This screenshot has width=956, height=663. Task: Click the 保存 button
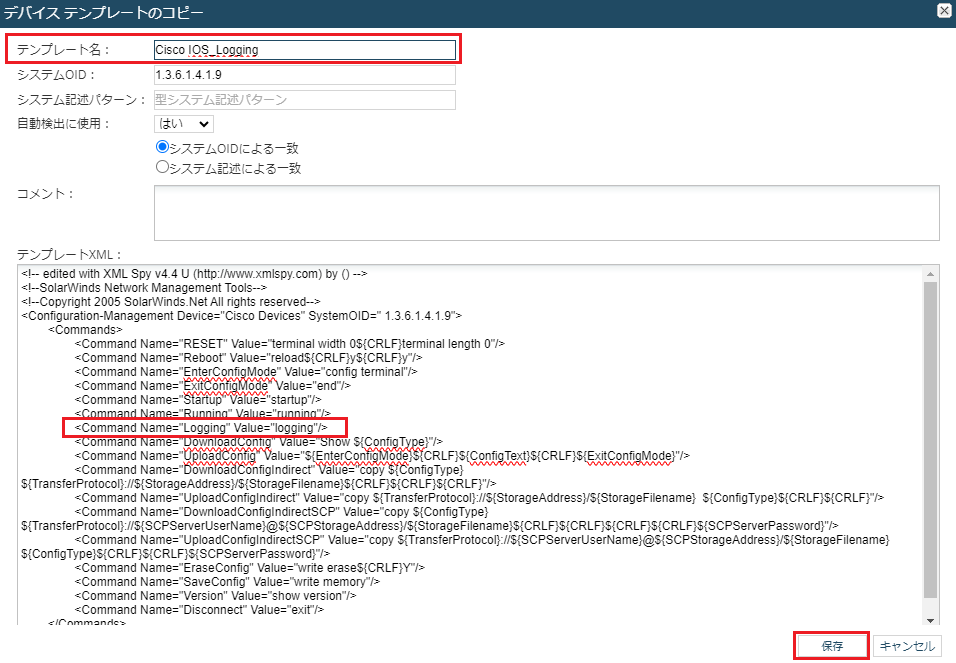[x=832, y=646]
